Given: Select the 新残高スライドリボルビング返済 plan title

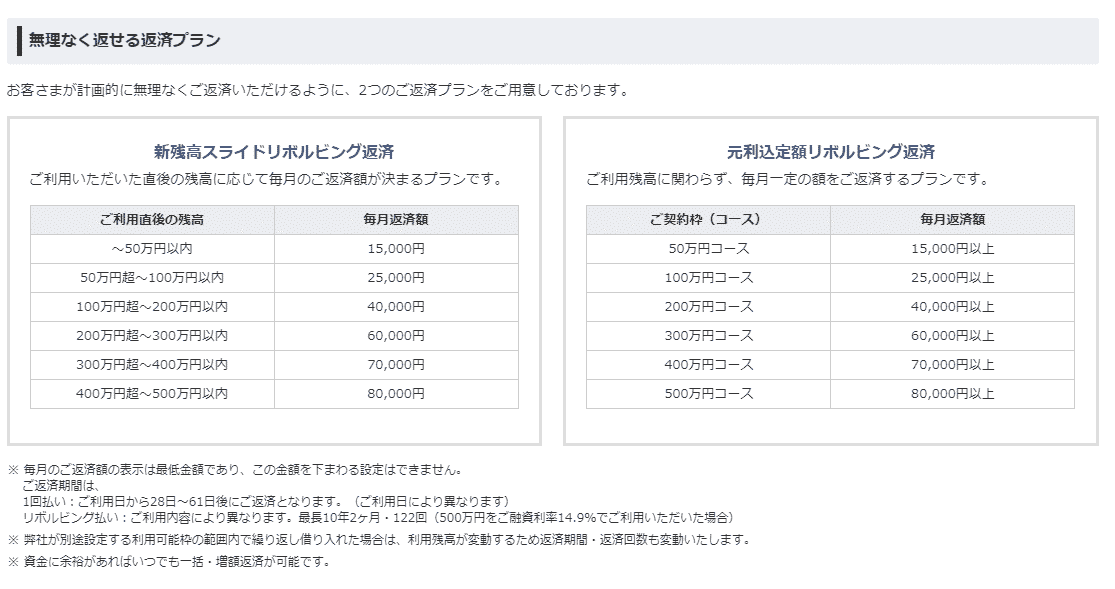Looking at the screenshot, I should [274, 152].
